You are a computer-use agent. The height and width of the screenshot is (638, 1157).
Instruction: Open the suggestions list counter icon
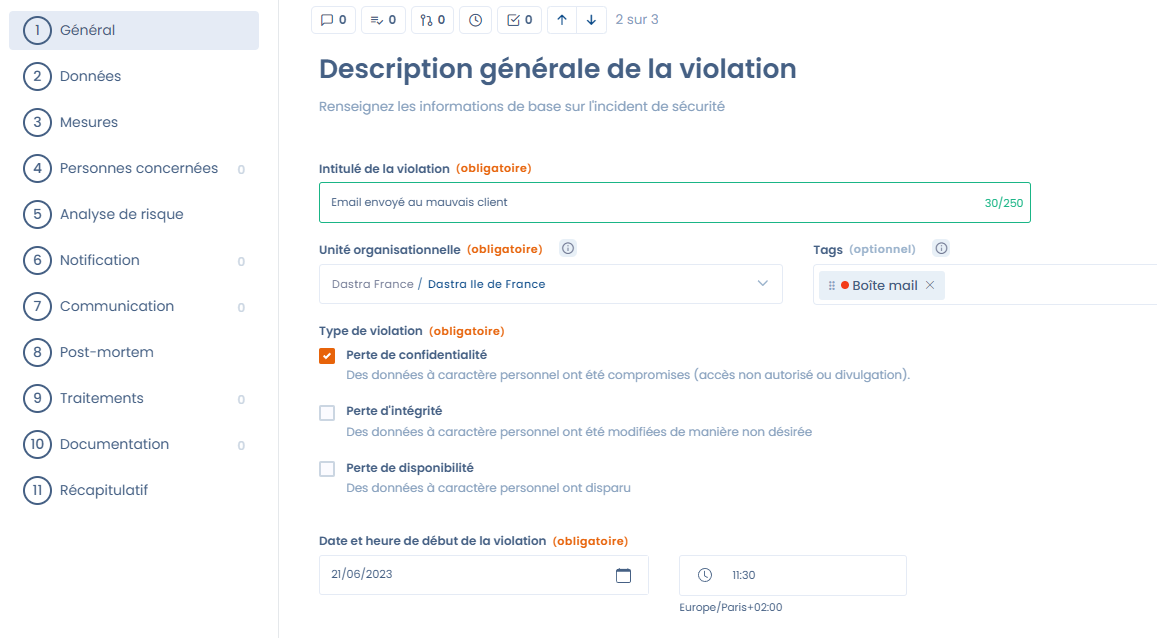383,20
